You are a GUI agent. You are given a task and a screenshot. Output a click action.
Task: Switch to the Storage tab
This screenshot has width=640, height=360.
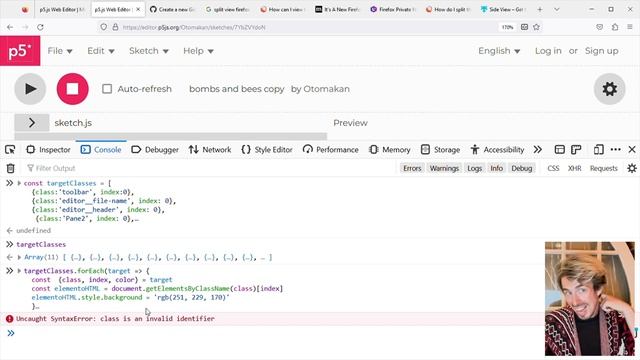tap(440, 150)
